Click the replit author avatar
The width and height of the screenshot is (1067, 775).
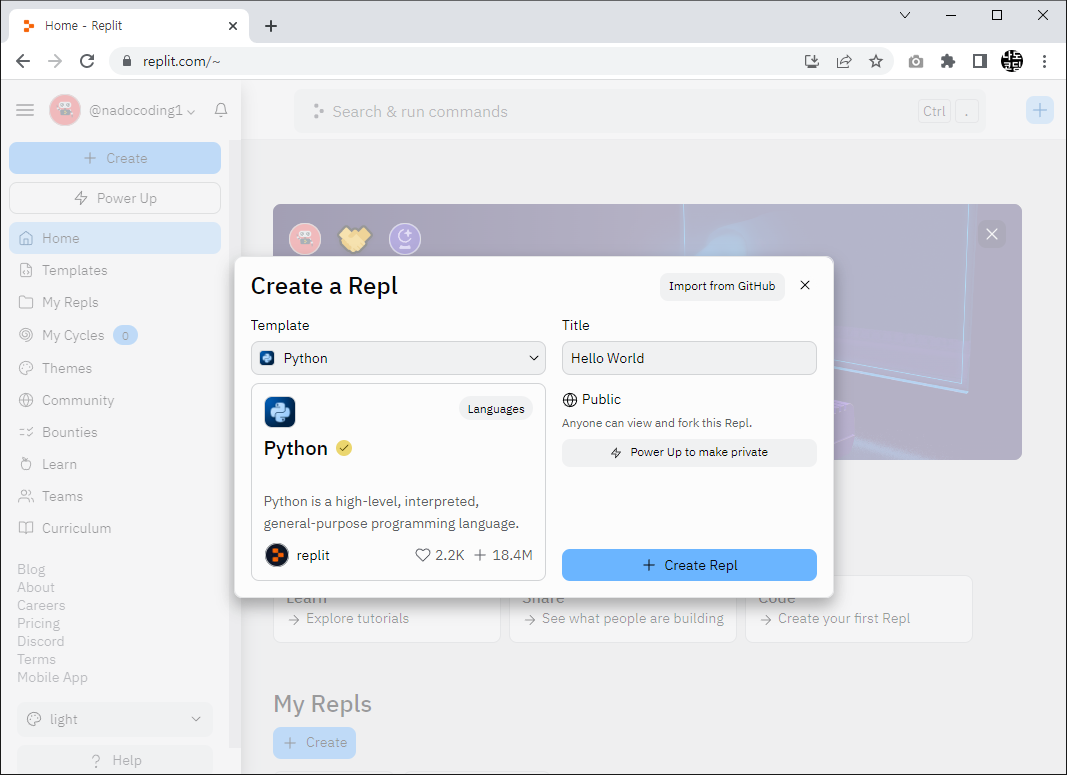pyautogui.click(x=276, y=555)
